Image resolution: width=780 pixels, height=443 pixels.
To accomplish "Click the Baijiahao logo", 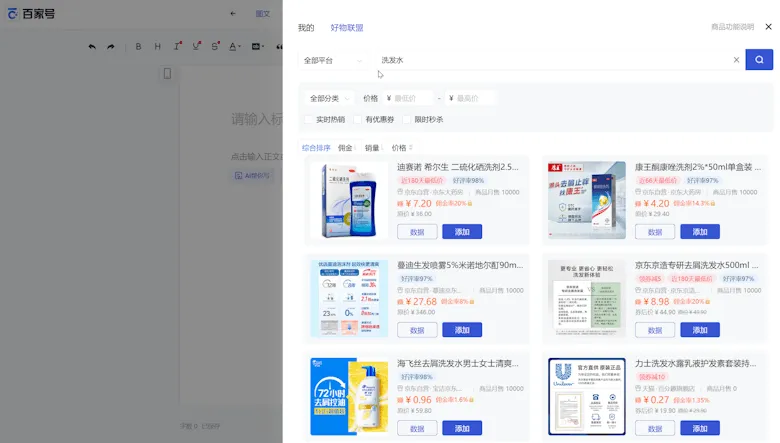I will [x=31, y=14].
